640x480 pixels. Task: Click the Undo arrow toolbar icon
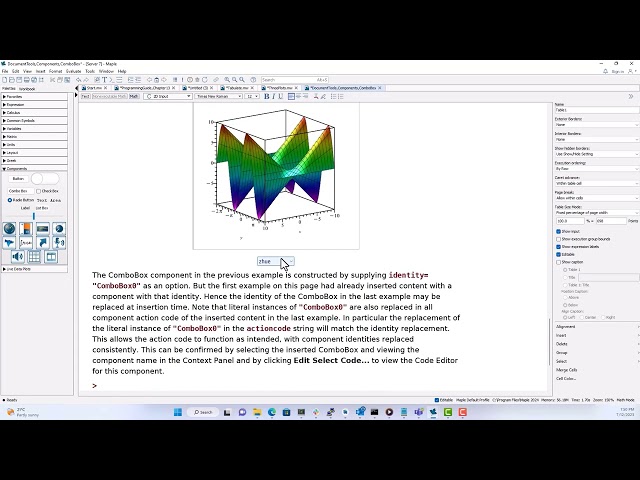point(79,80)
